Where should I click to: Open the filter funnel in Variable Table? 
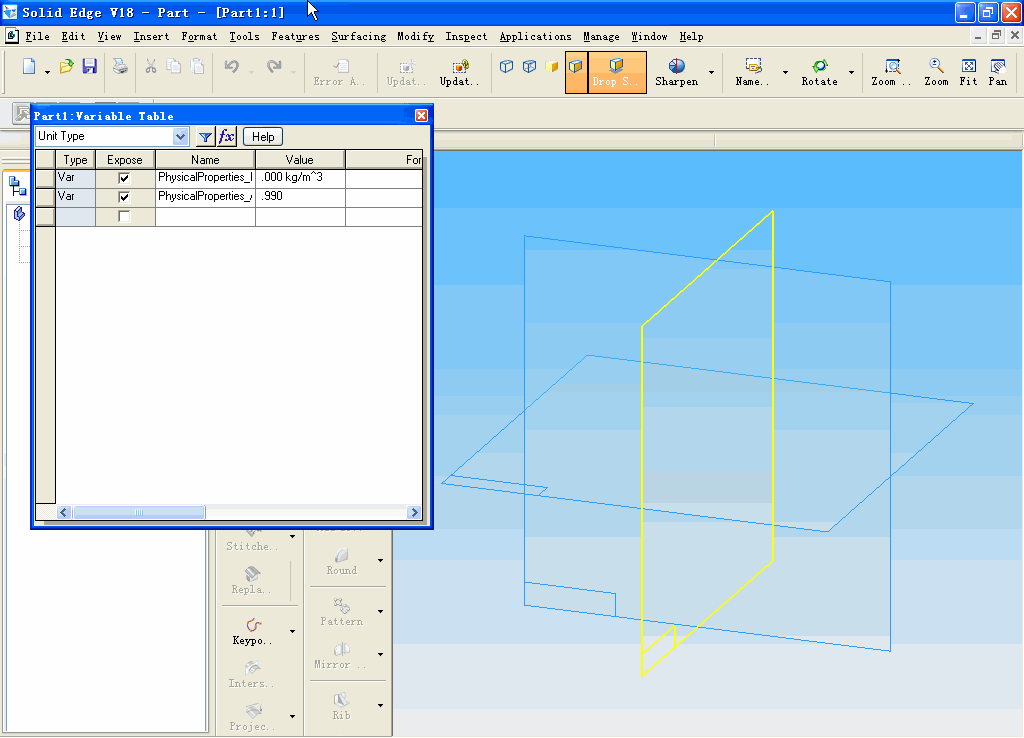(x=206, y=136)
